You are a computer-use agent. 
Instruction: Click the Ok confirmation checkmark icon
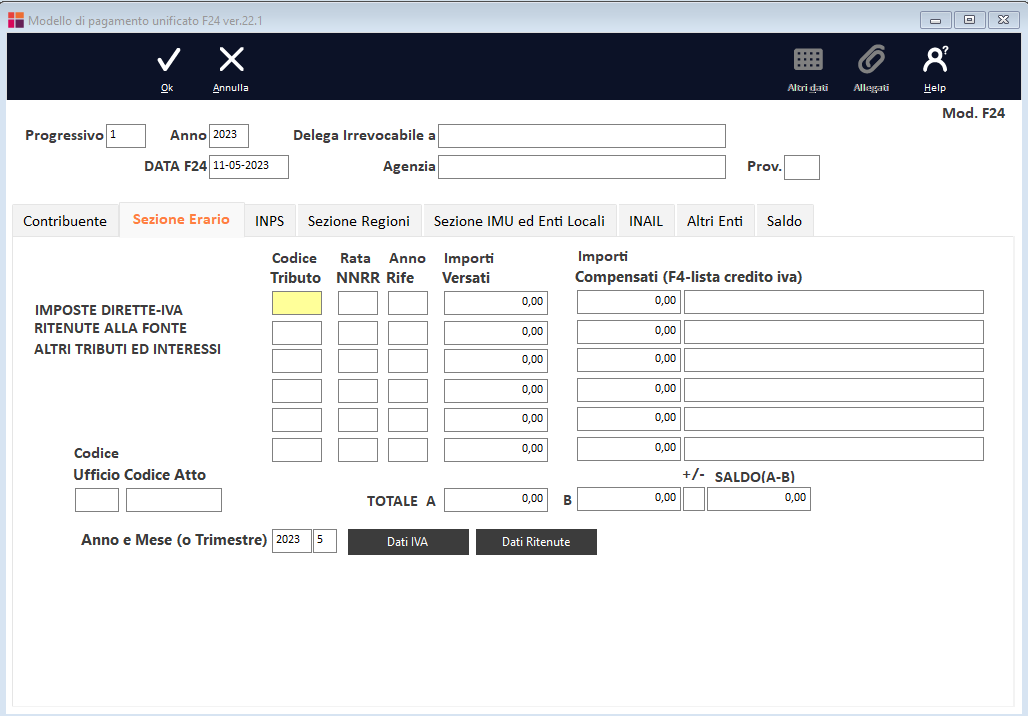coord(166,62)
